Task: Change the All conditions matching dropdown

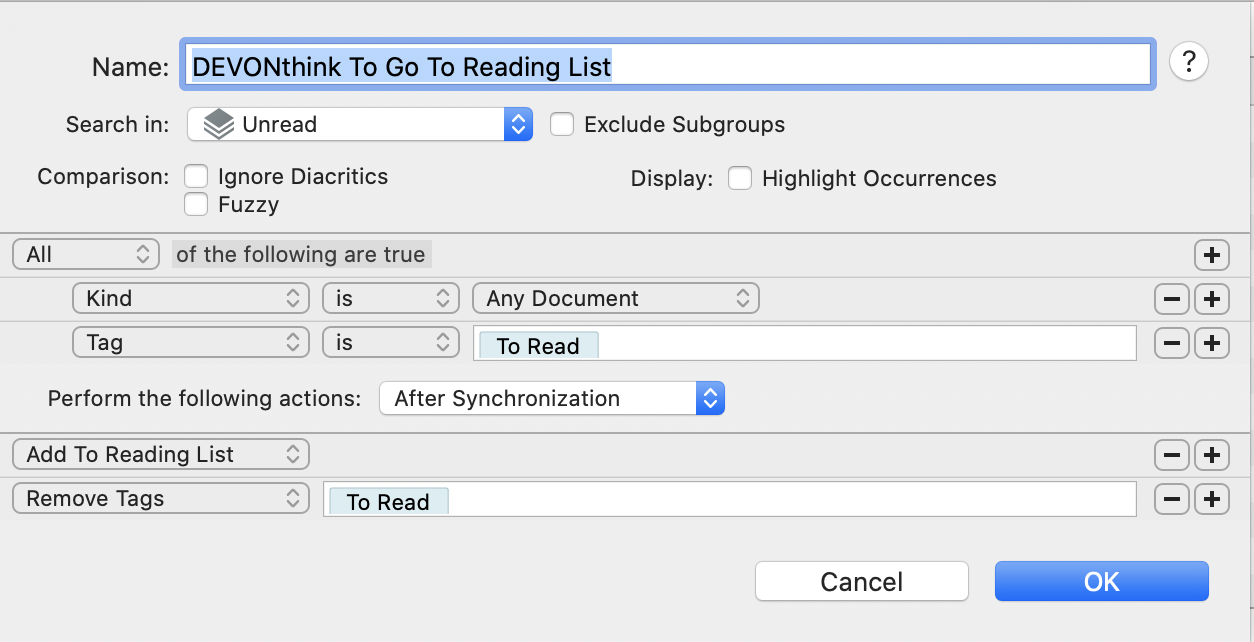Action: (85, 253)
